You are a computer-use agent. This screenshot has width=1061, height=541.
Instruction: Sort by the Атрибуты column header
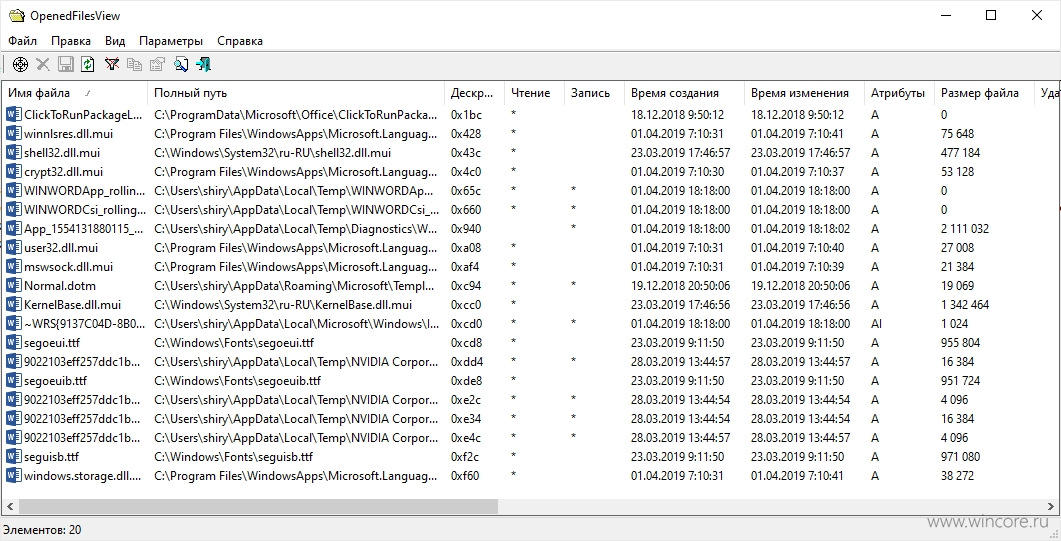(x=899, y=93)
